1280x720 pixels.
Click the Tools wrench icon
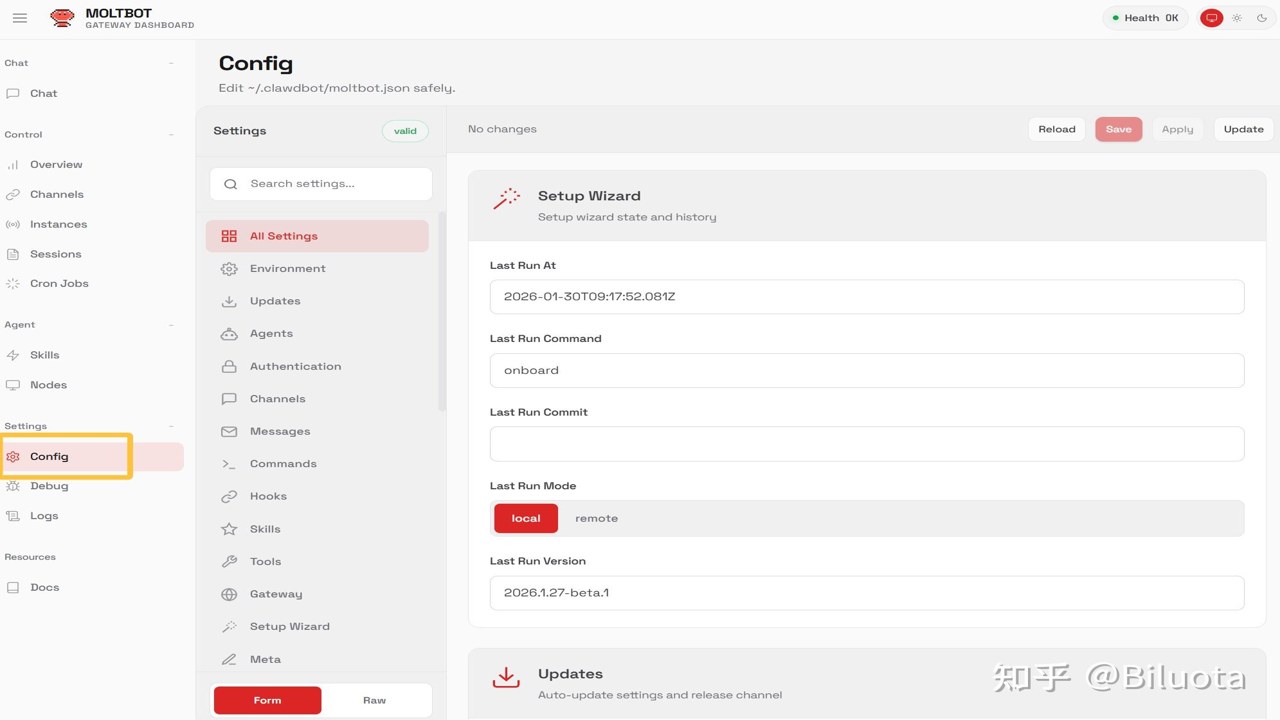(229, 561)
